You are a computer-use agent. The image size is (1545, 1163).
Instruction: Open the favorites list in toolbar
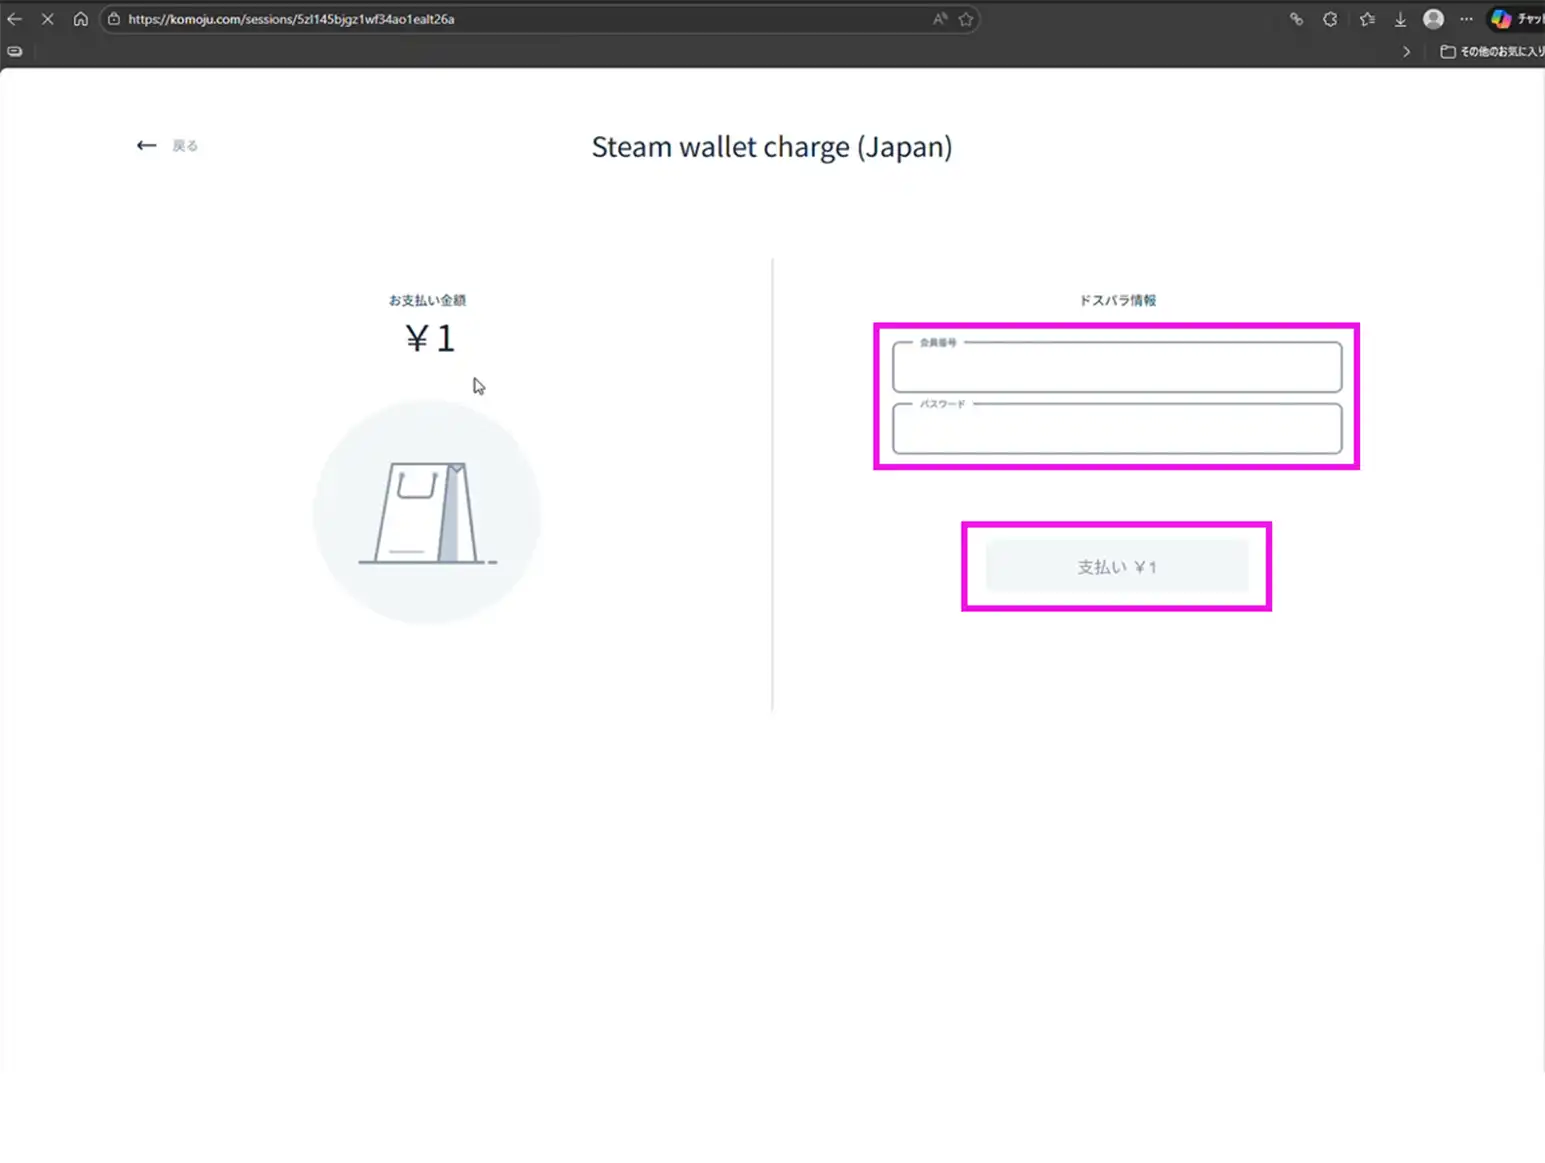tap(1367, 19)
